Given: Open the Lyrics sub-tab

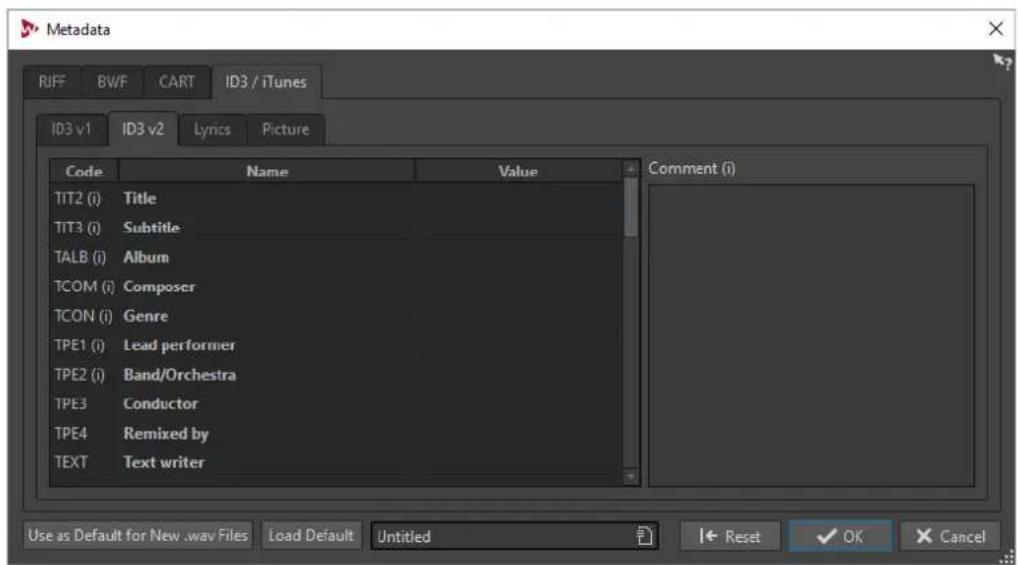Looking at the screenshot, I should (x=212, y=129).
